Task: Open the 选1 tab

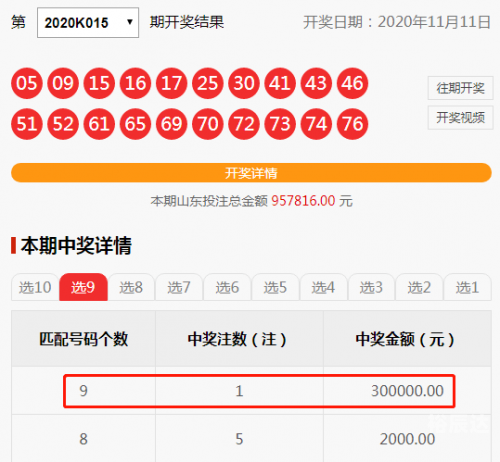Action: tap(467, 287)
